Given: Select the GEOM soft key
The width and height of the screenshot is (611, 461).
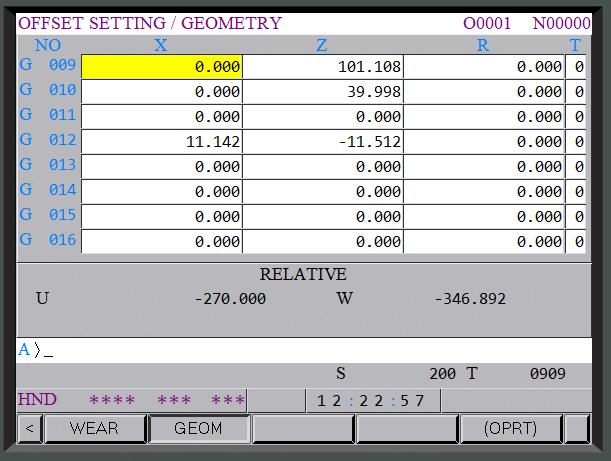Looking at the screenshot, I should click(199, 429).
